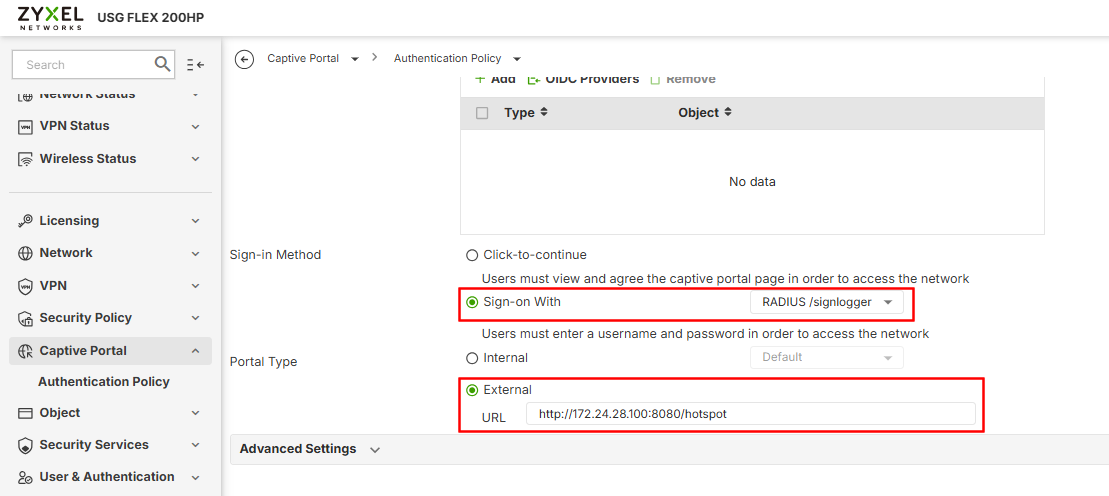1109x496 pixels.
Task: Click the No data table message
Action: (752, 183)
